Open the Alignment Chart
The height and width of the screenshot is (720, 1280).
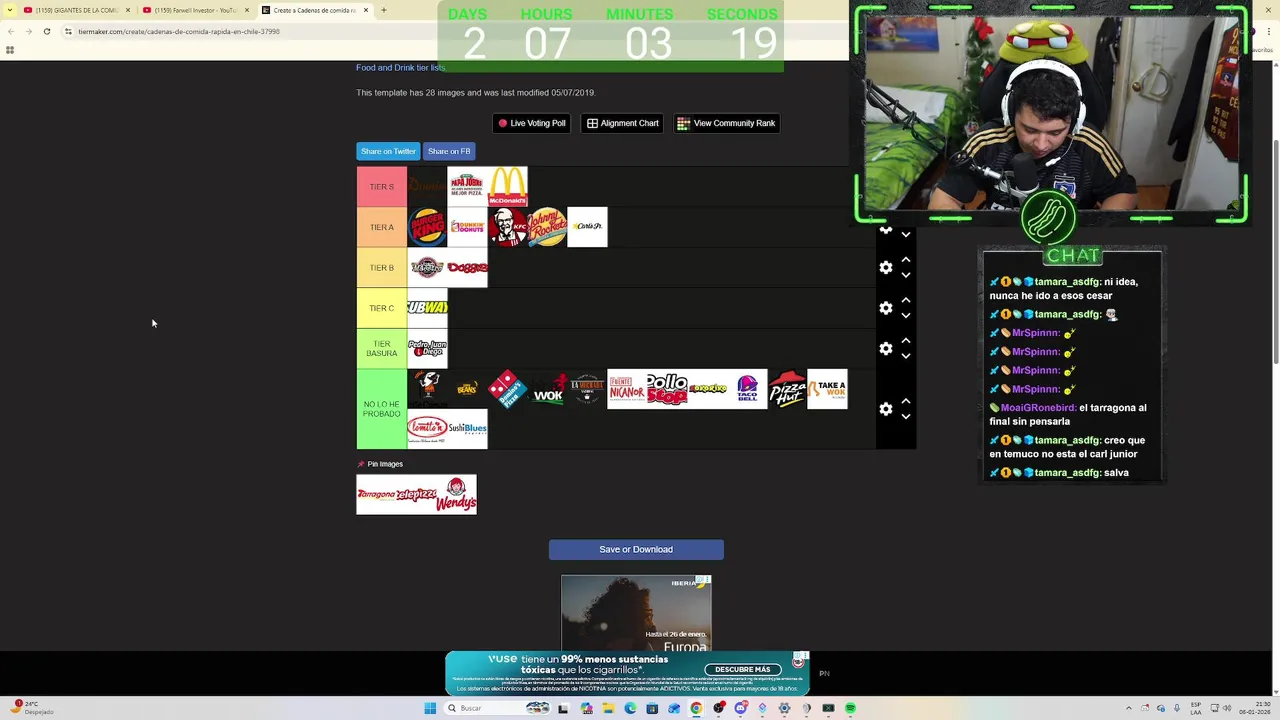(623, 123)
